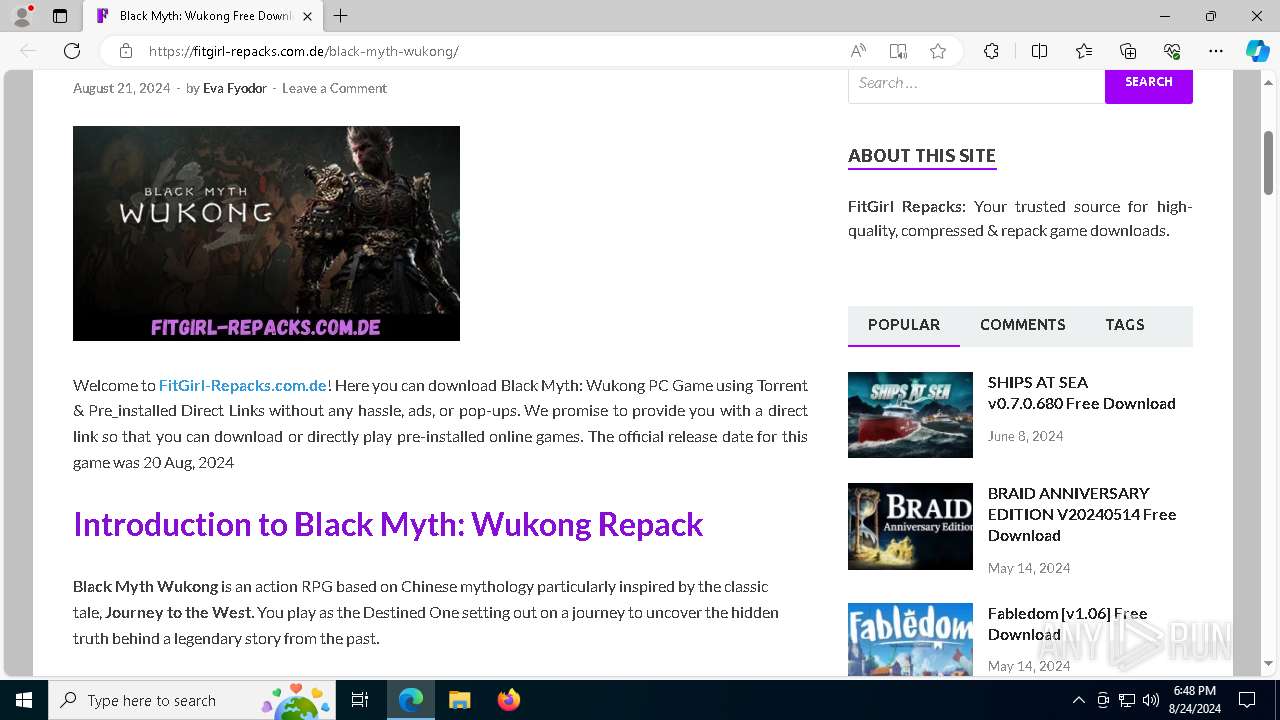
Task: Open Settings and more ellipsis menu
Action: 1216,51
